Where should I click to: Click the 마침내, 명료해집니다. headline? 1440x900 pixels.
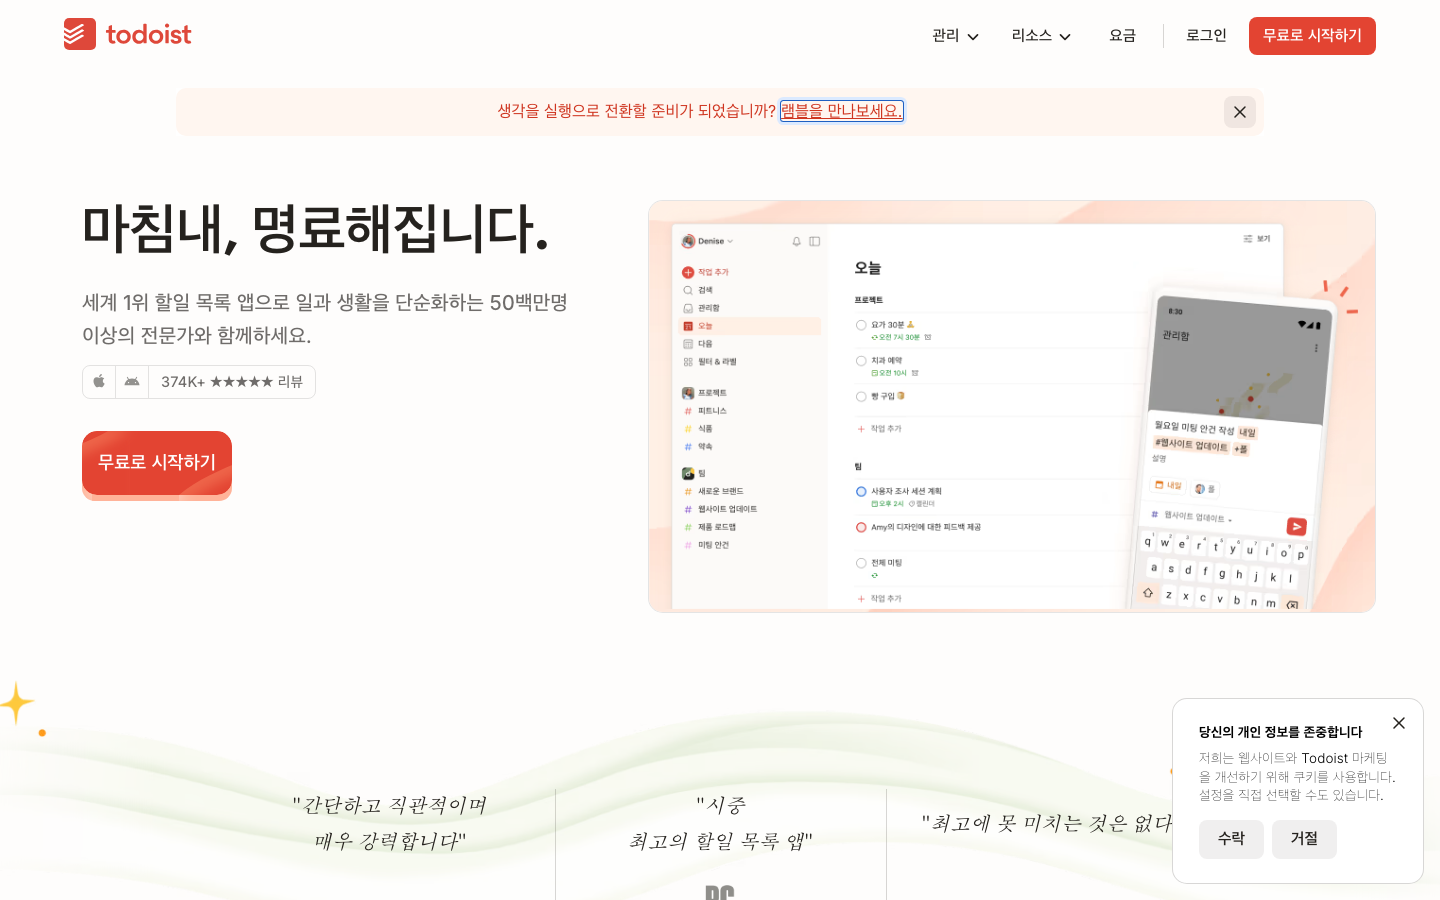point(316,229)
